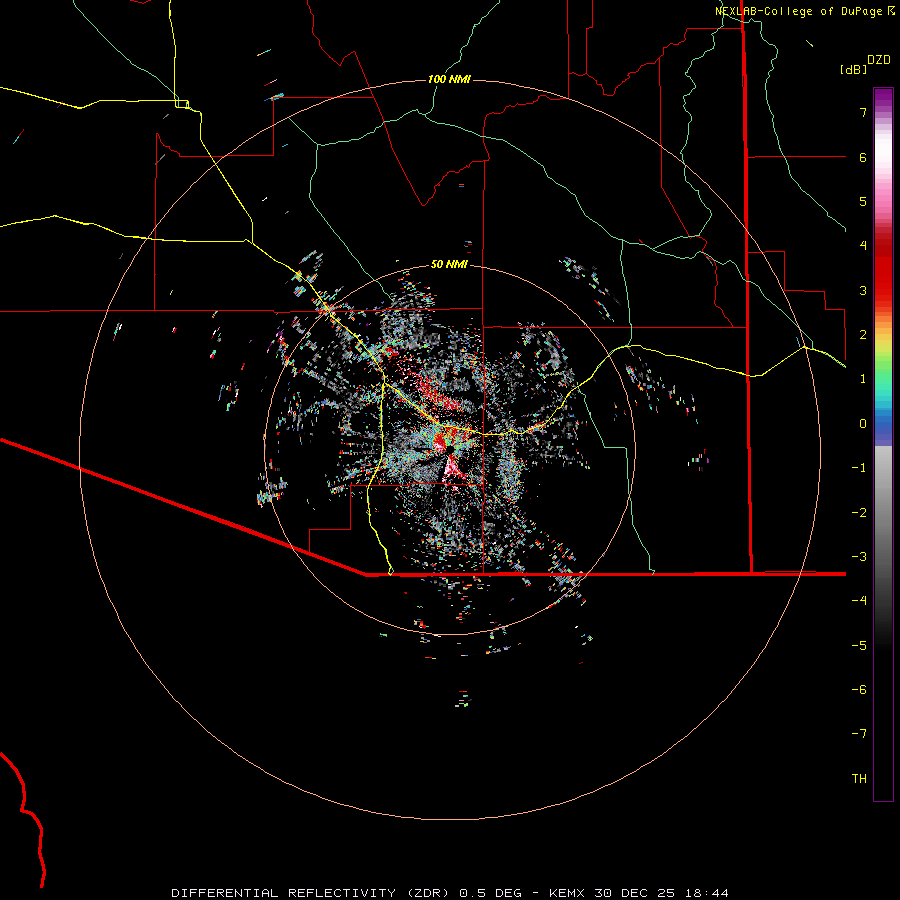Click the -1 dB scale tick label
The height and width of the screenshot is (900, 900).
[x=858, y=468]
